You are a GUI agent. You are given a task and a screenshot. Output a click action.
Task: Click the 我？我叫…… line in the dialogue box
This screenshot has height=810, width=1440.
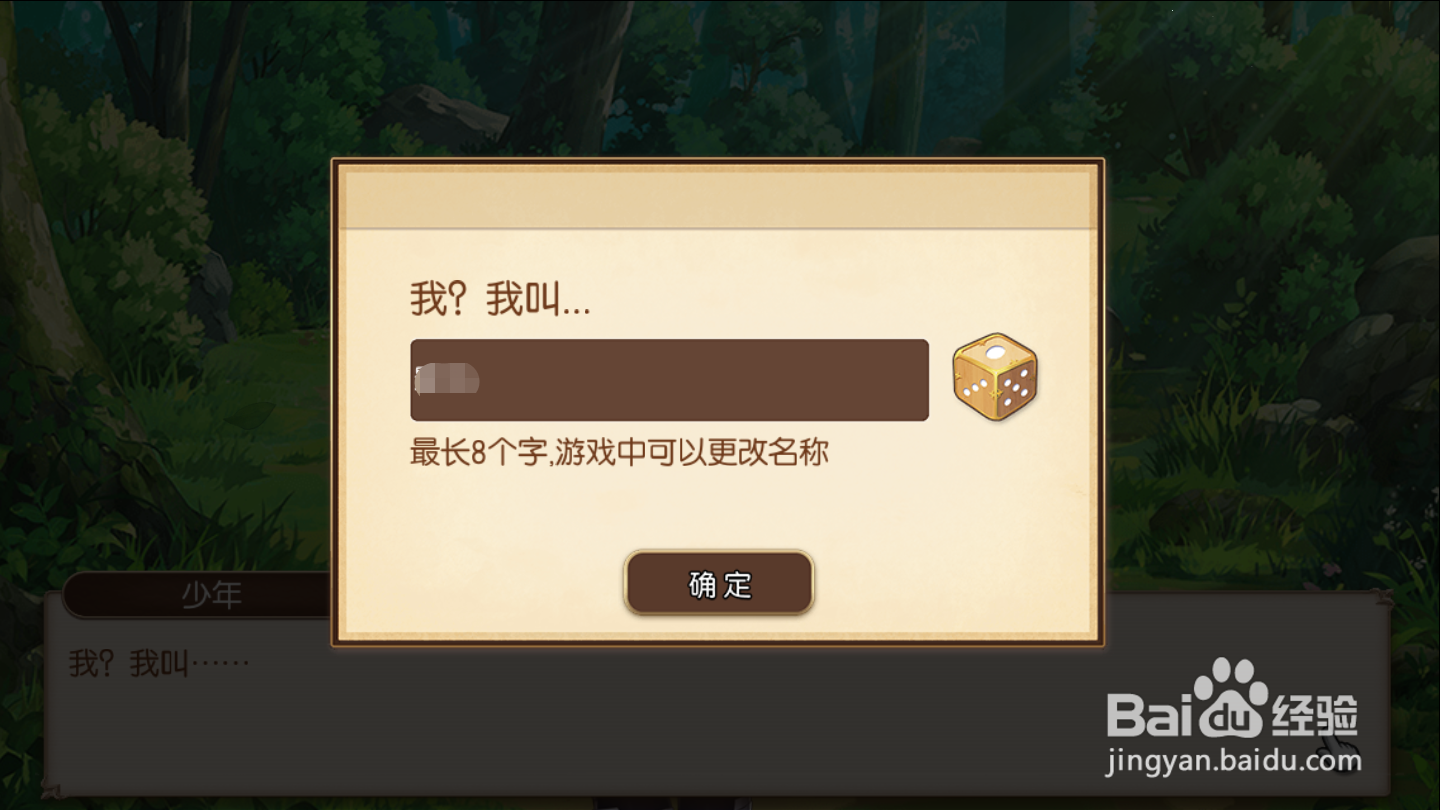(158, 662)
